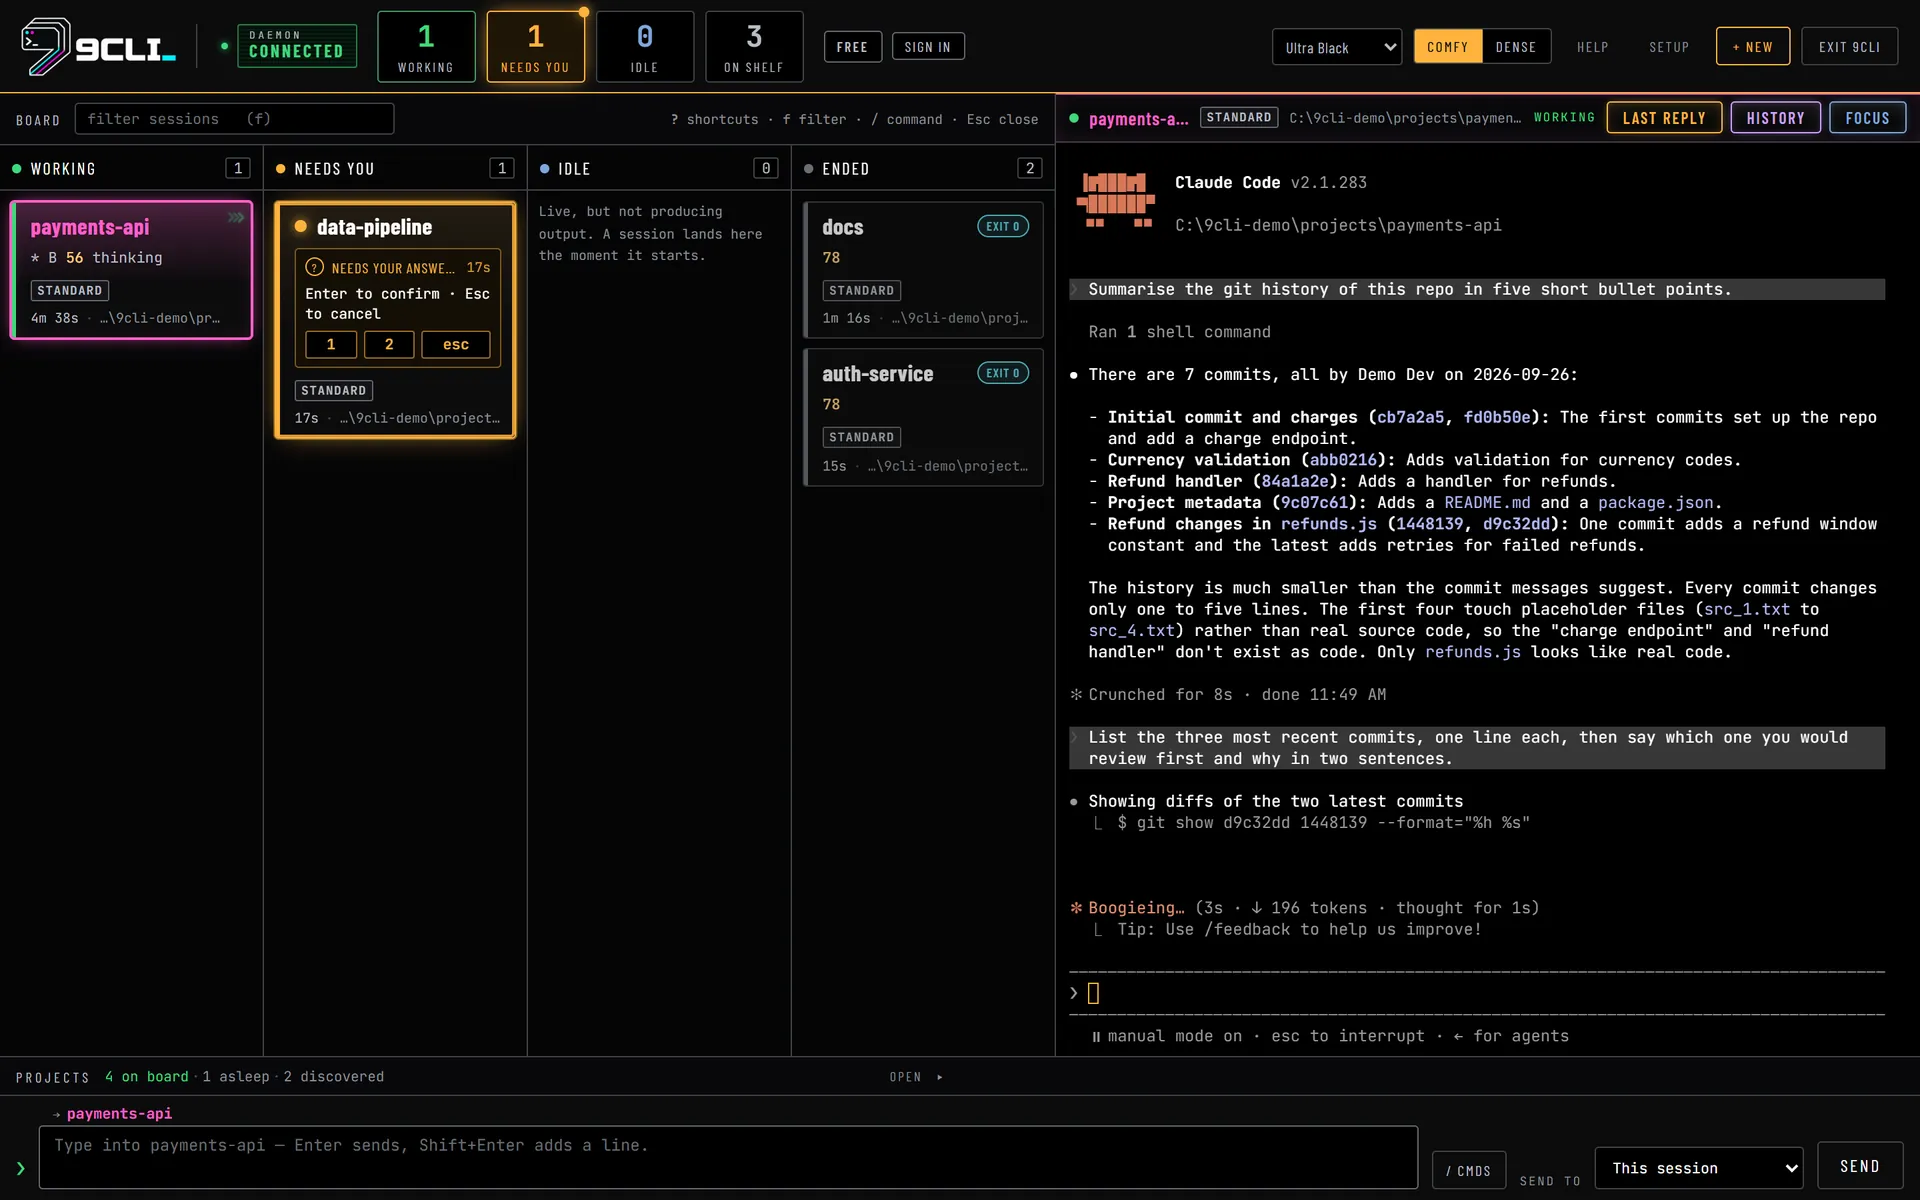Screen dimensions: 1920x1200
Task: Select the ON SHELF counter tab
Action: click(754, 47)
